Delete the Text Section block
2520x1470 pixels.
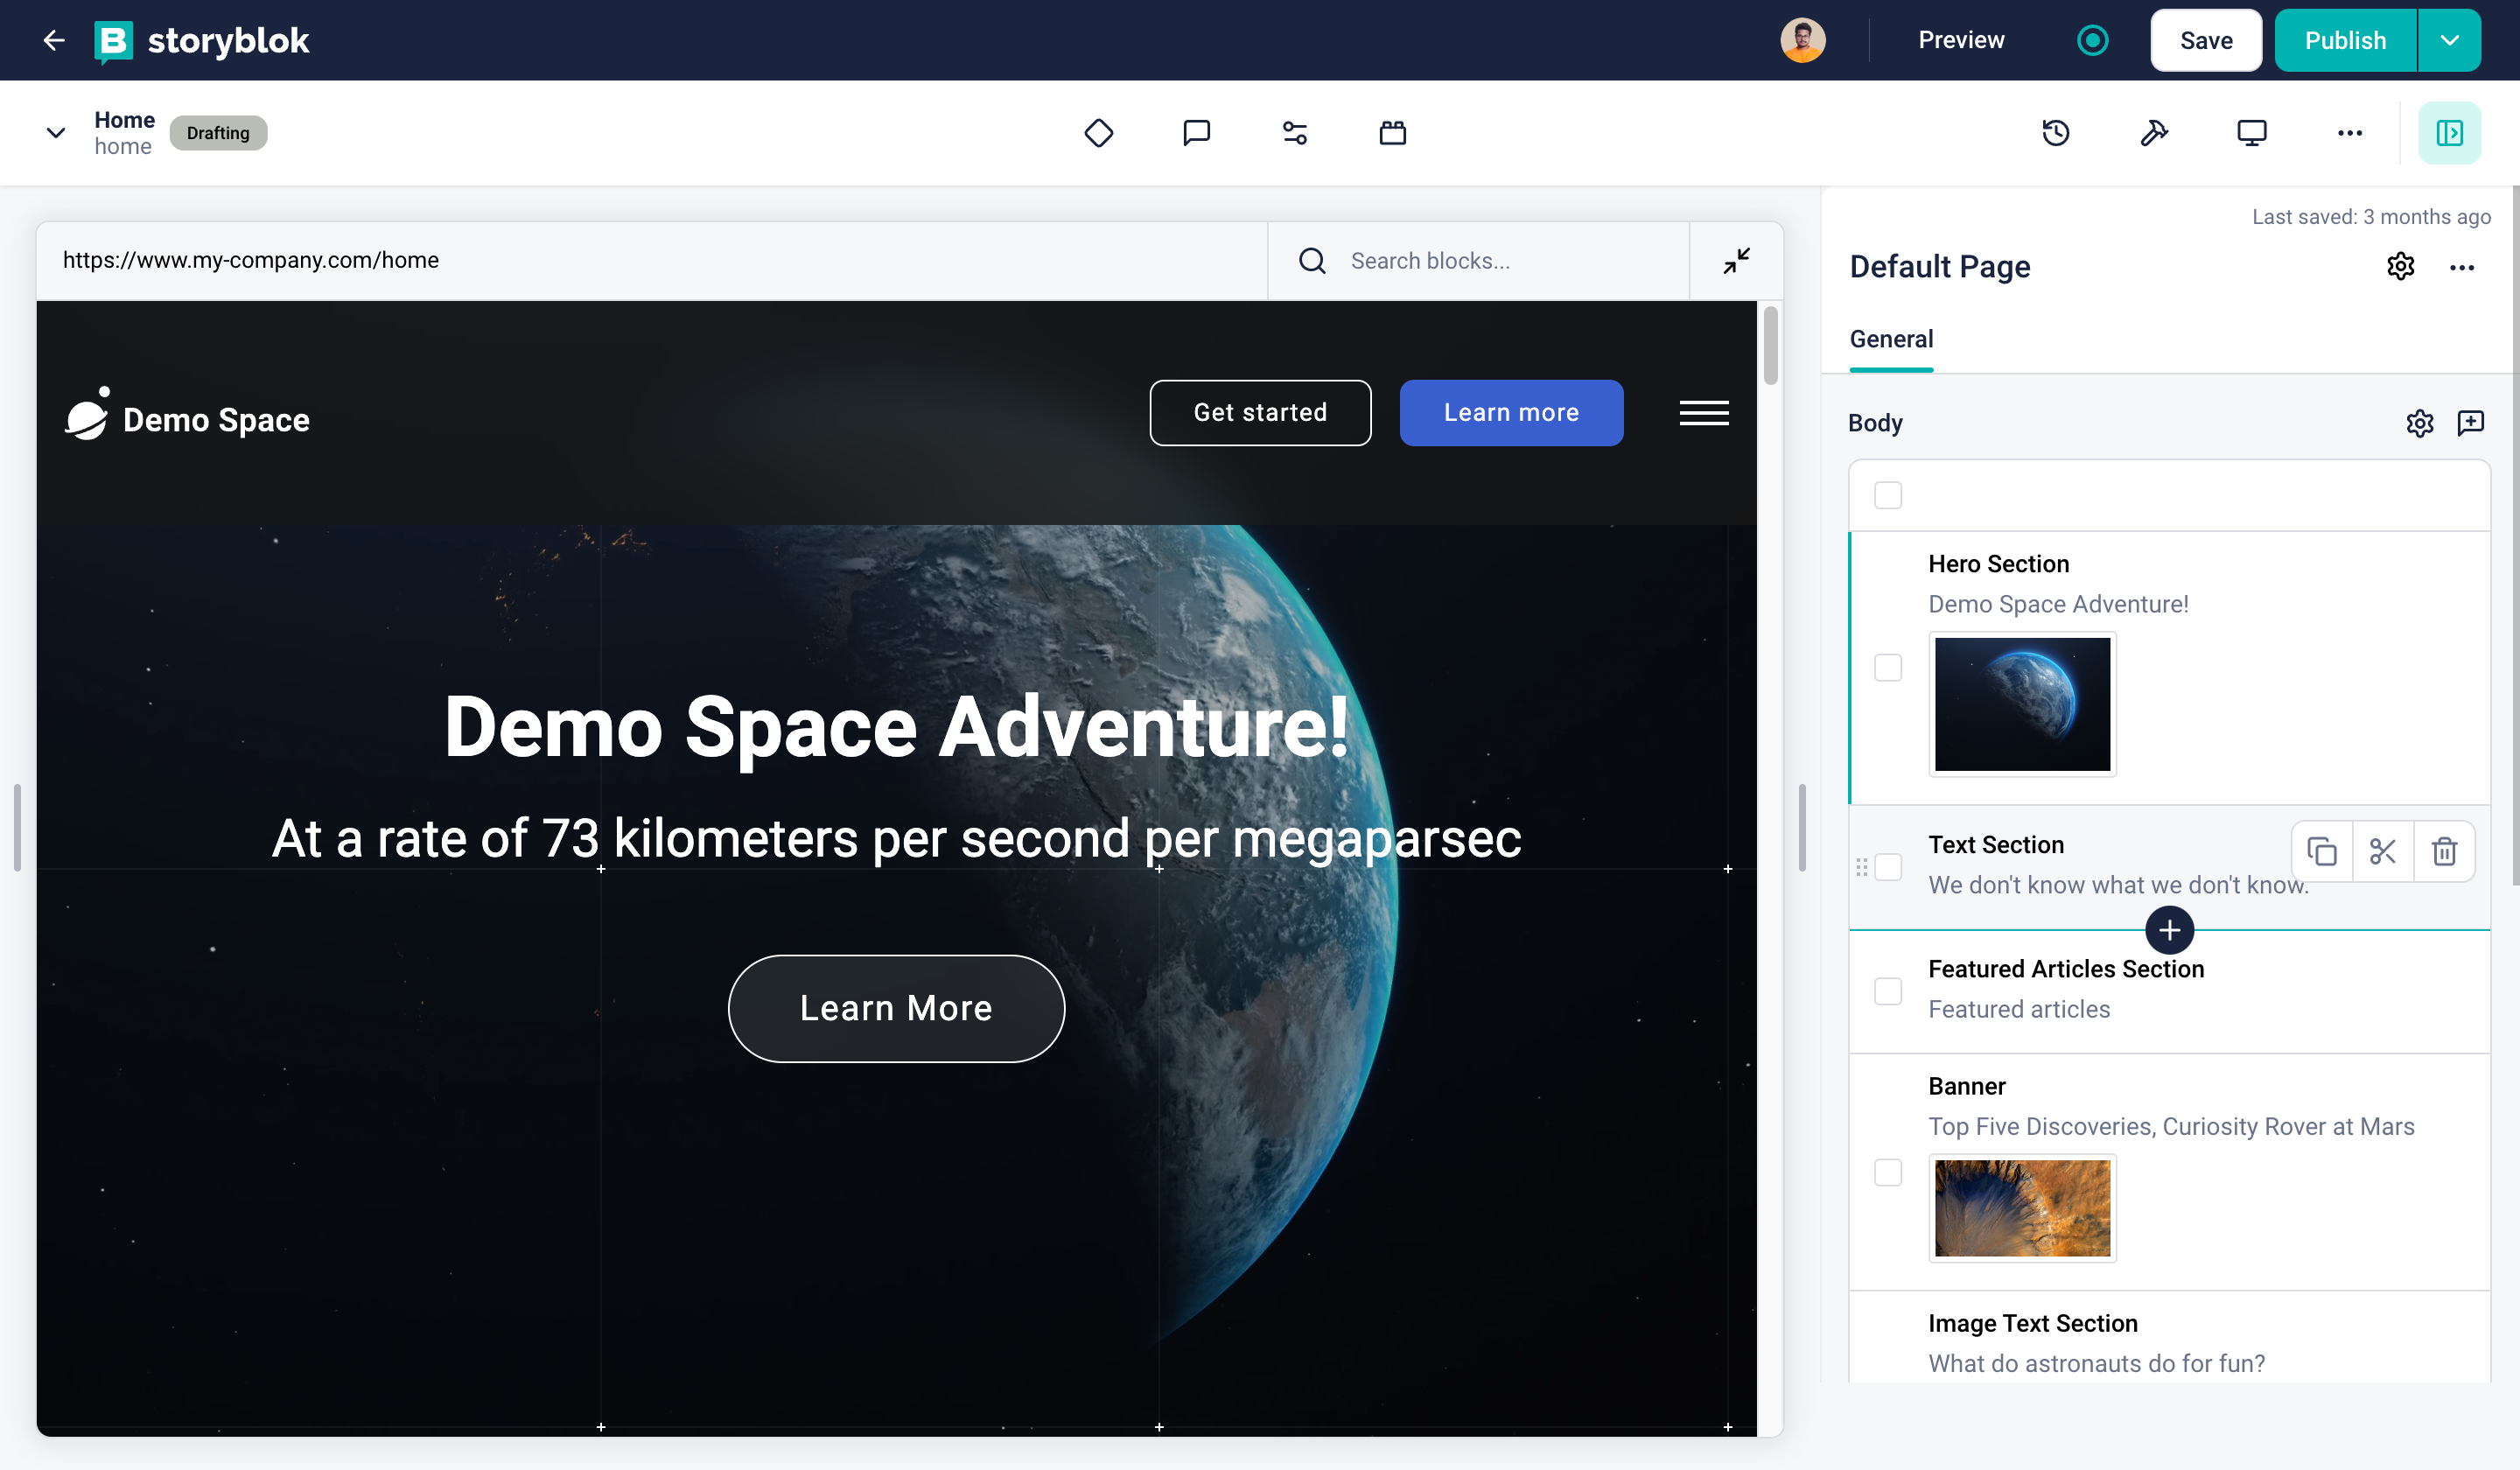point(2444,851)
